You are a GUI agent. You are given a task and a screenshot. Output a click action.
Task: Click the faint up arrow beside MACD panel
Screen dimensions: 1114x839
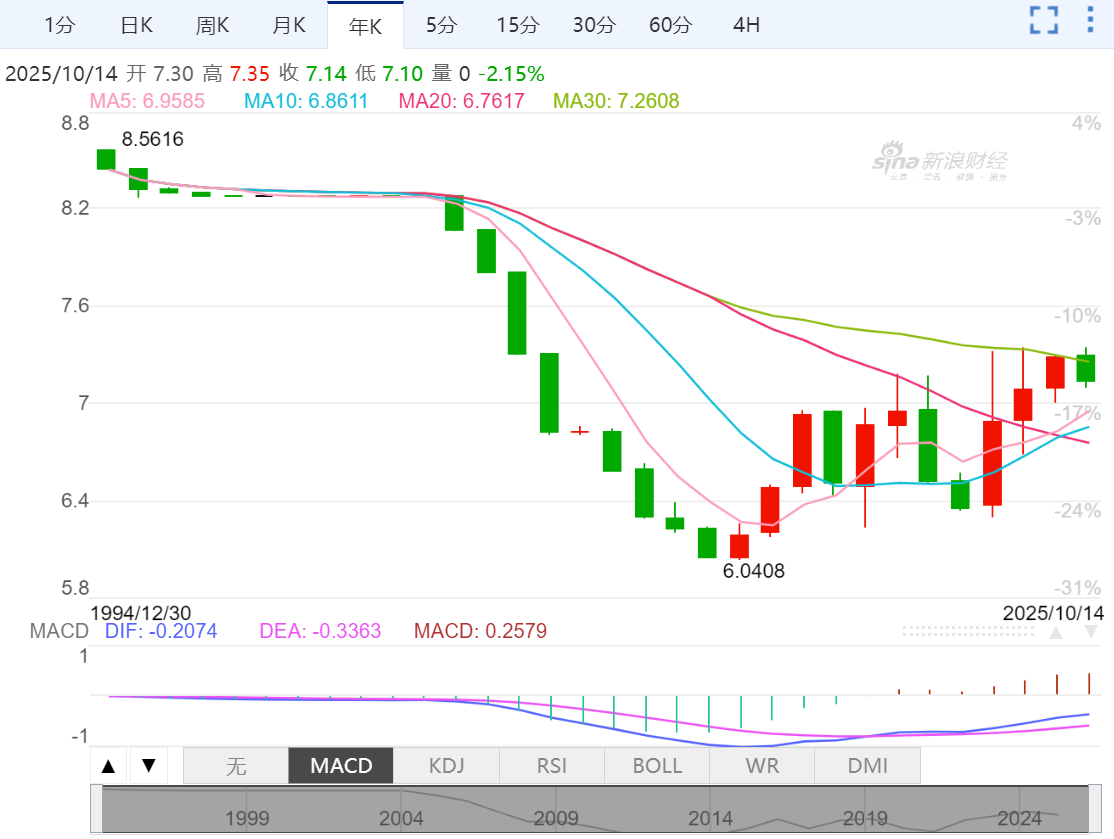tap(1056, 632)
